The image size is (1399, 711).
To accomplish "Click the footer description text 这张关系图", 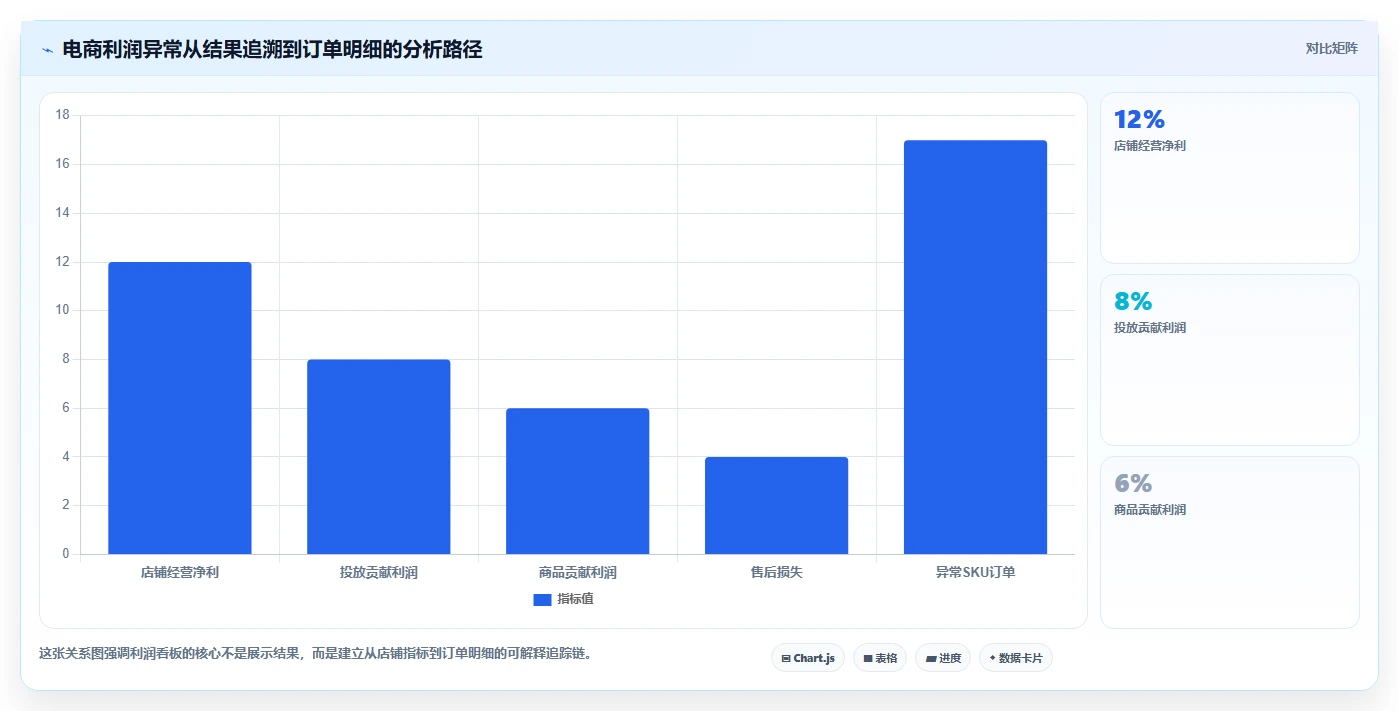I will point(316,654).
